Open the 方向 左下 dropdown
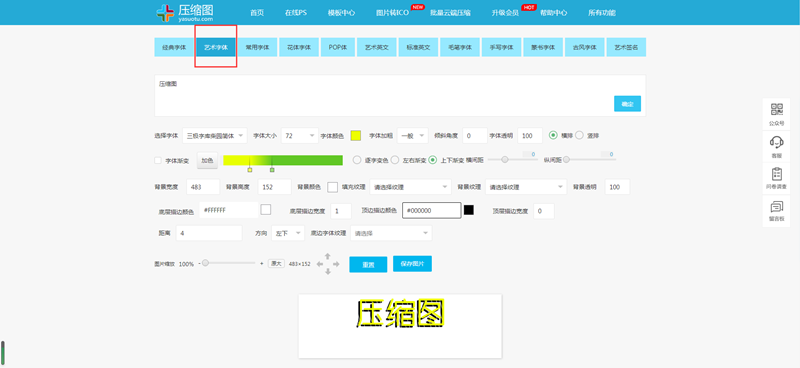 coord(288,233)
